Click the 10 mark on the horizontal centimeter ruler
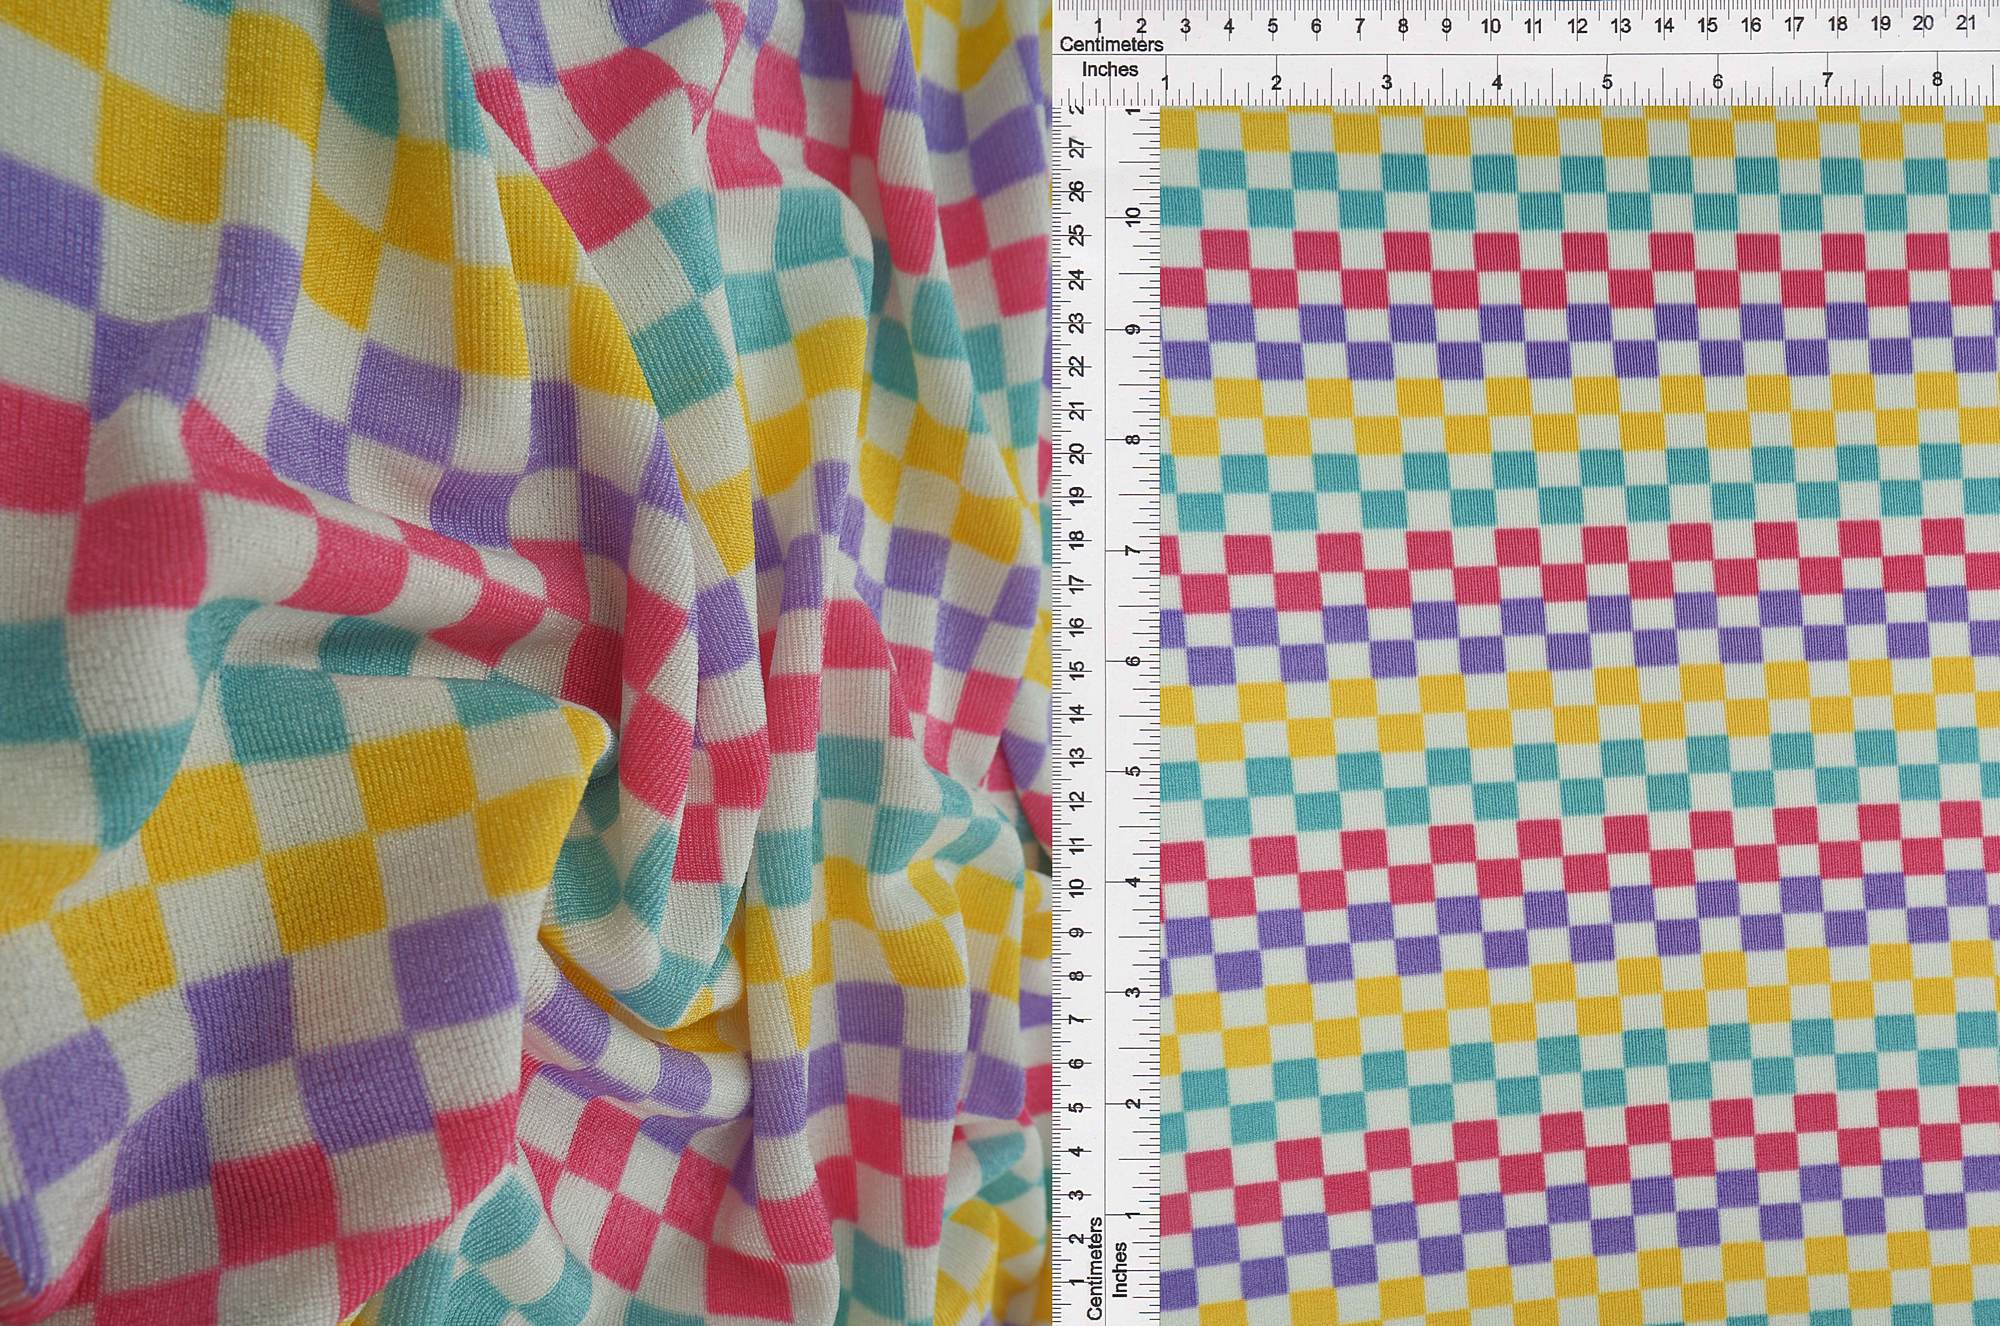 coord(1490,27)
